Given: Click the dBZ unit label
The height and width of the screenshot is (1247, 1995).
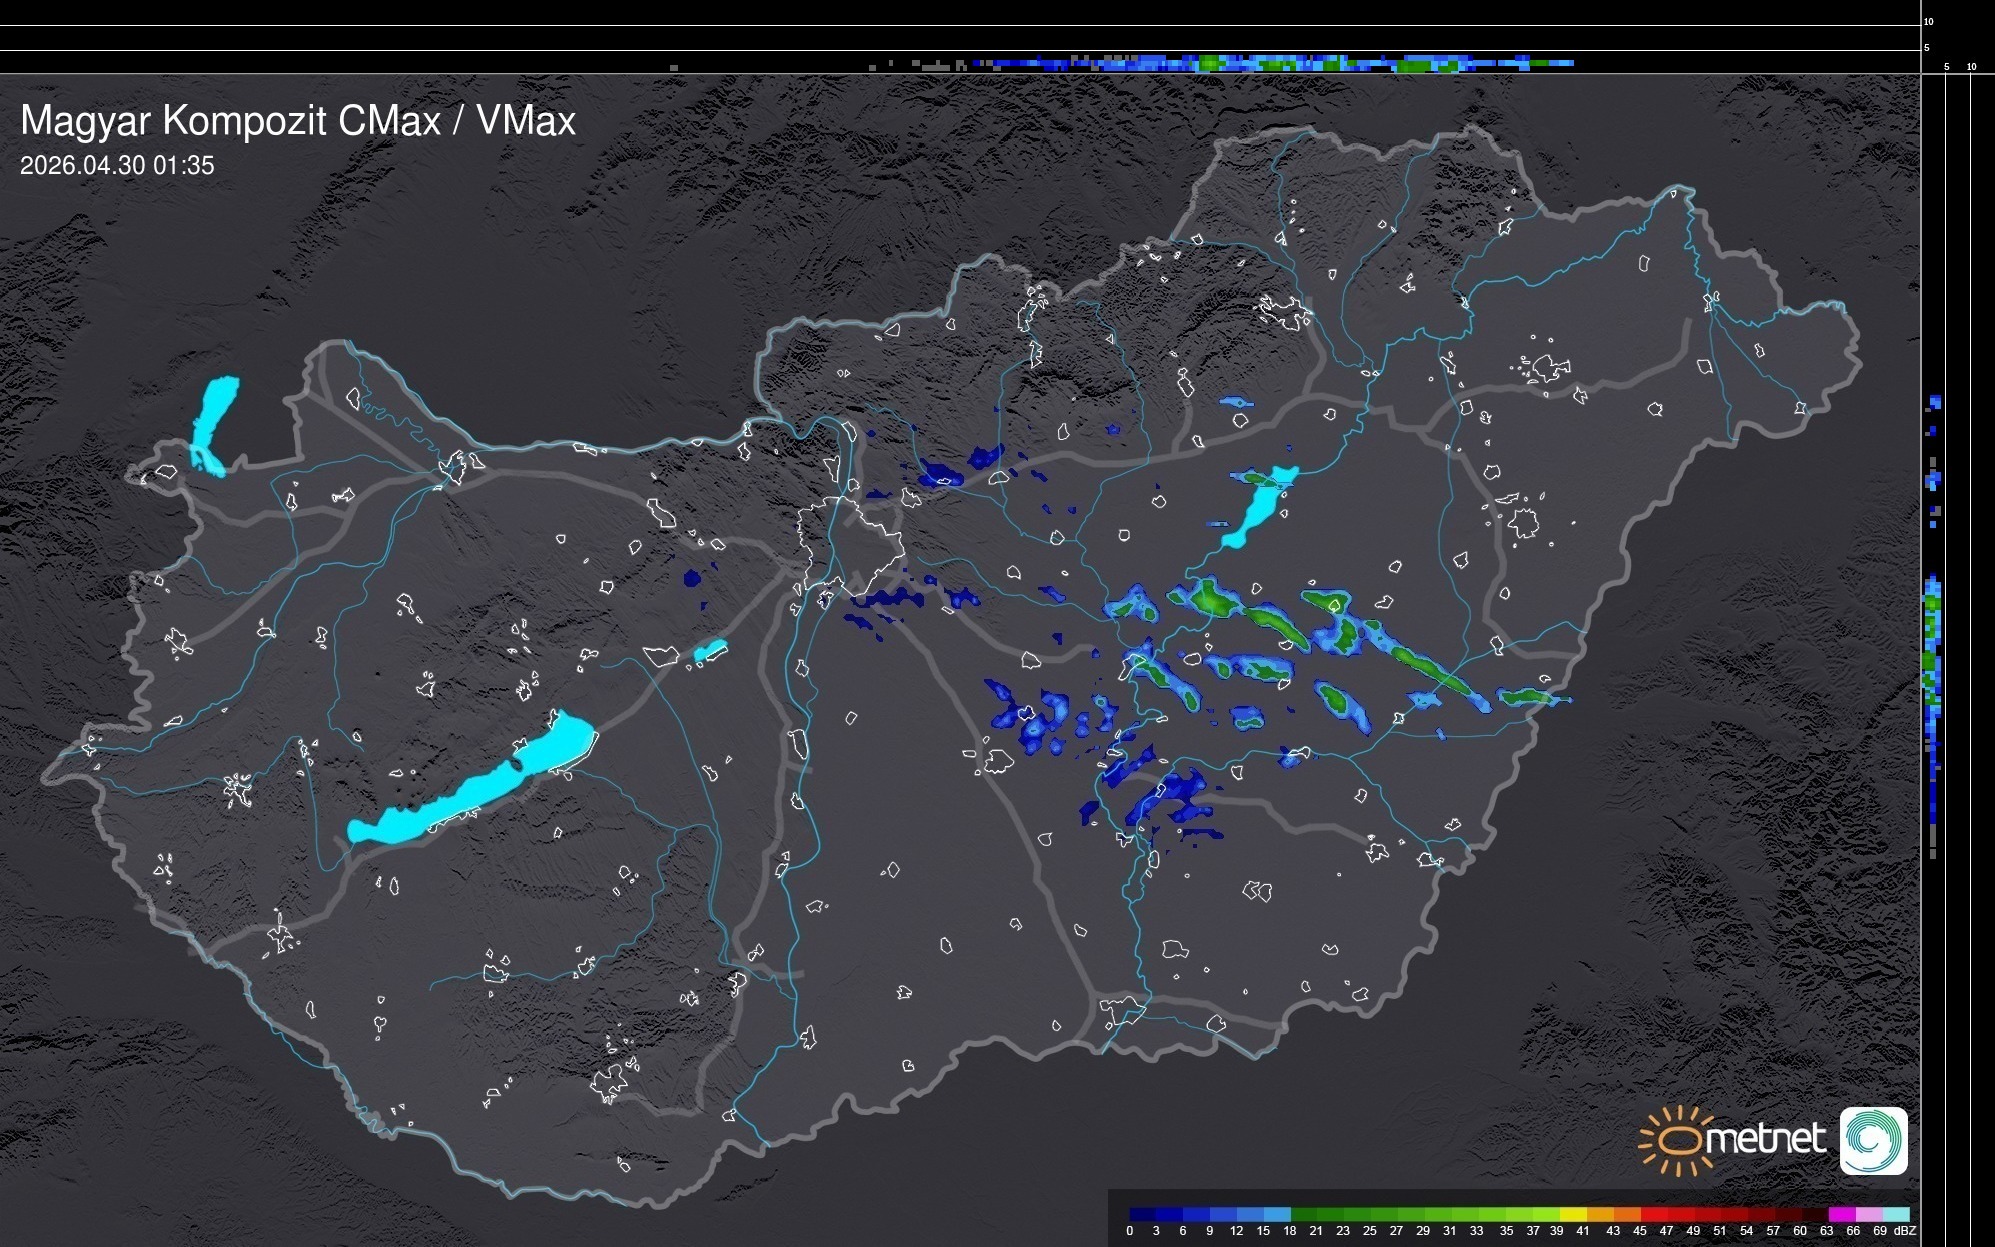Looking at the screenshot, I should [1904, 1231].
